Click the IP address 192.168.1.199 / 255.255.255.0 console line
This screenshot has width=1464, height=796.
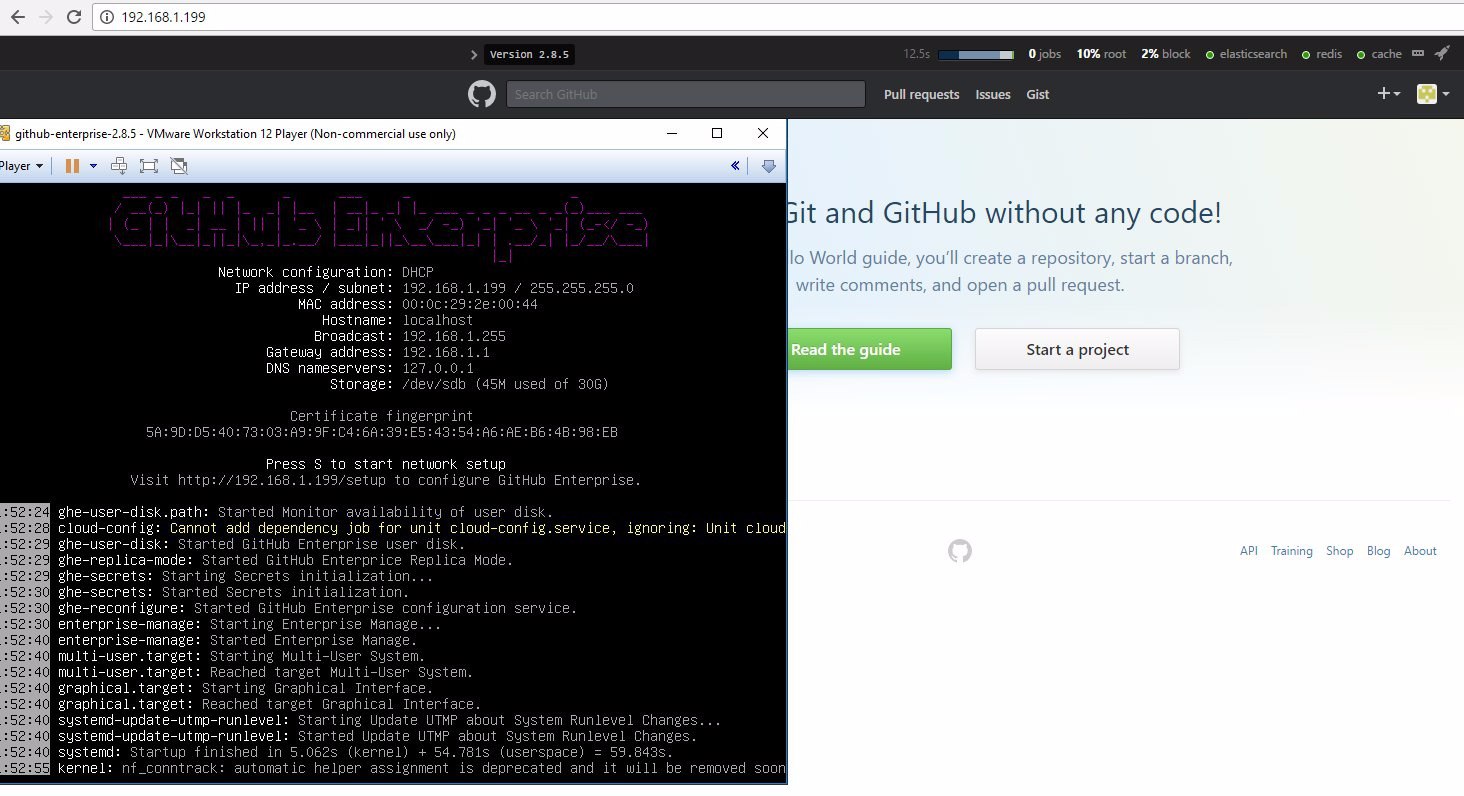coord(434,288)
